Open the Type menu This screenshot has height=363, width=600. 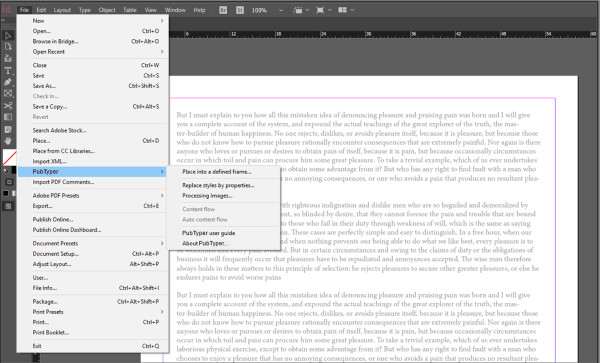(x=85, y=10)
